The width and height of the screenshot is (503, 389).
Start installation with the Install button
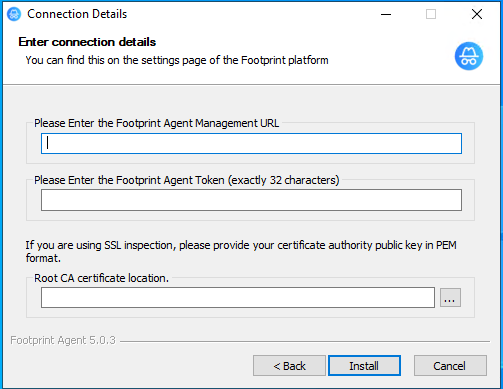364,366
